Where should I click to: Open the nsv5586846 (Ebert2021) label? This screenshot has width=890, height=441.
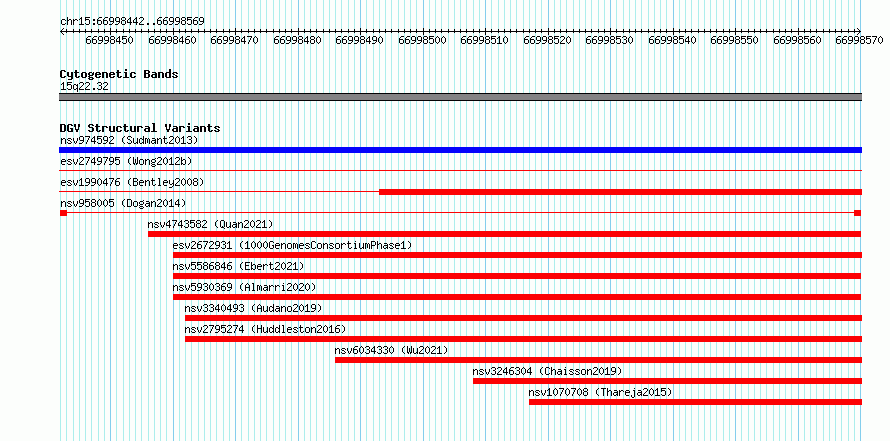pos(238,266)
